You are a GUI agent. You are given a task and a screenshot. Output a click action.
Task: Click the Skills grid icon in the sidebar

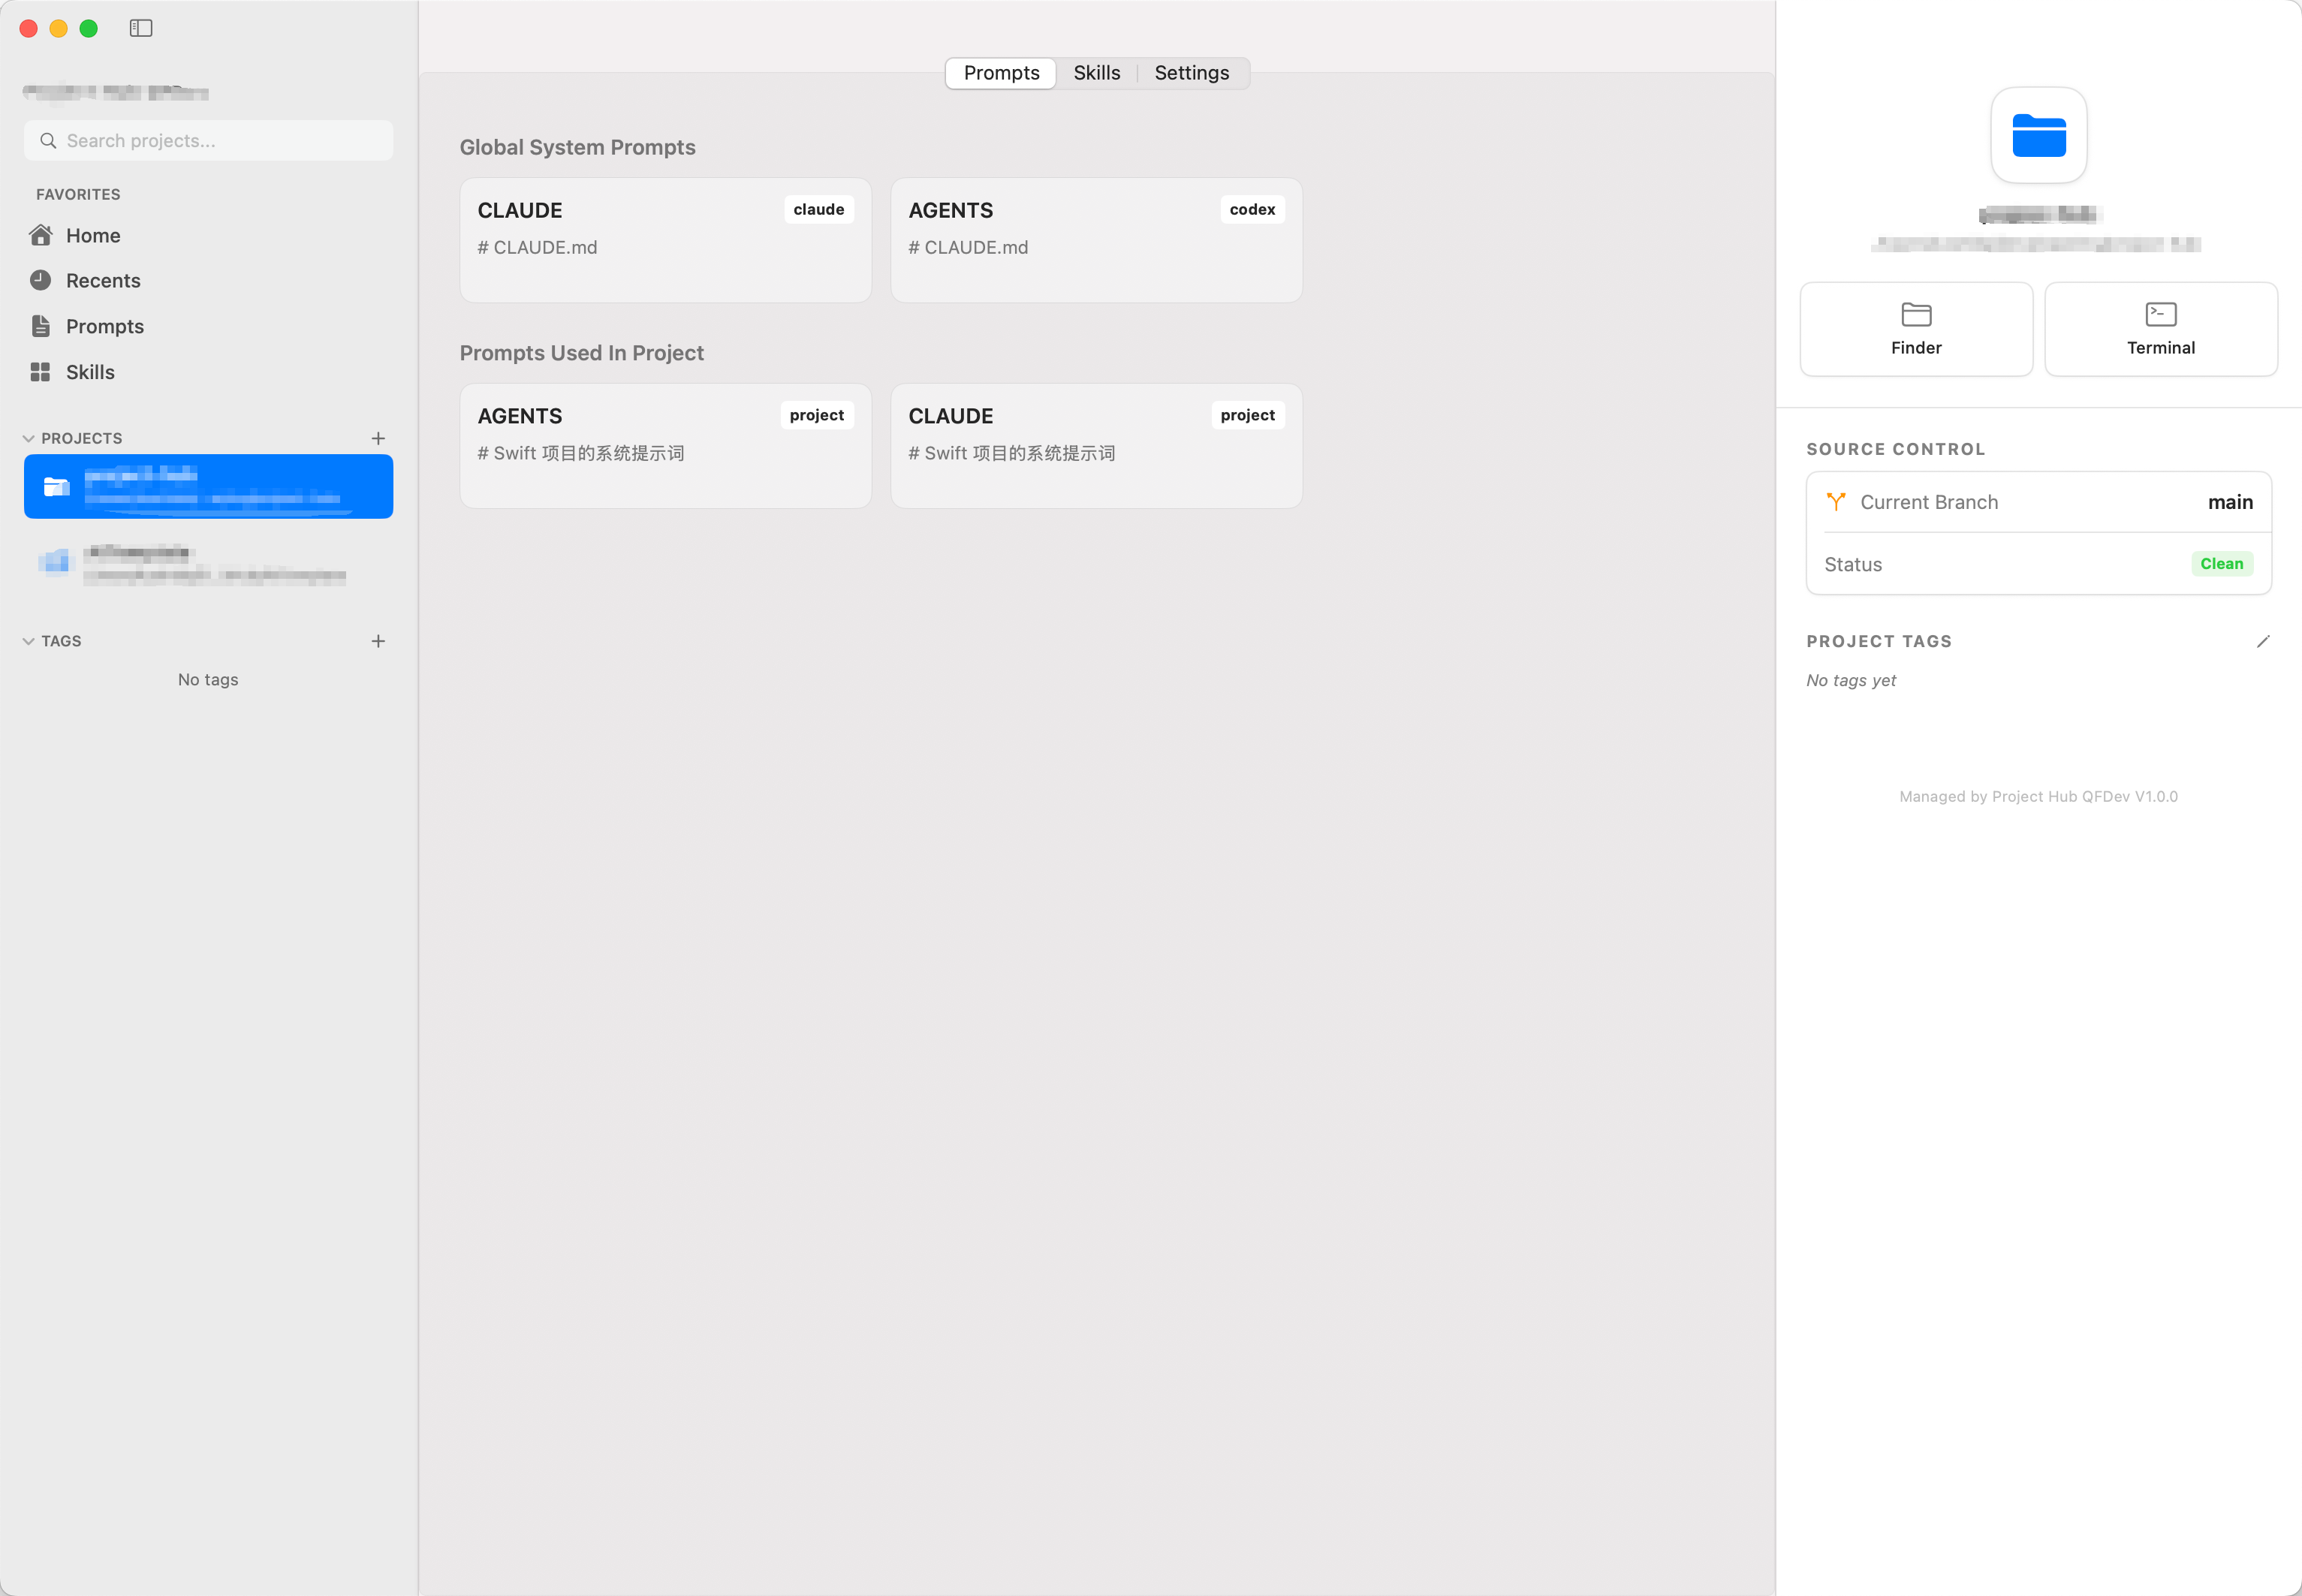tap(41, 372)
